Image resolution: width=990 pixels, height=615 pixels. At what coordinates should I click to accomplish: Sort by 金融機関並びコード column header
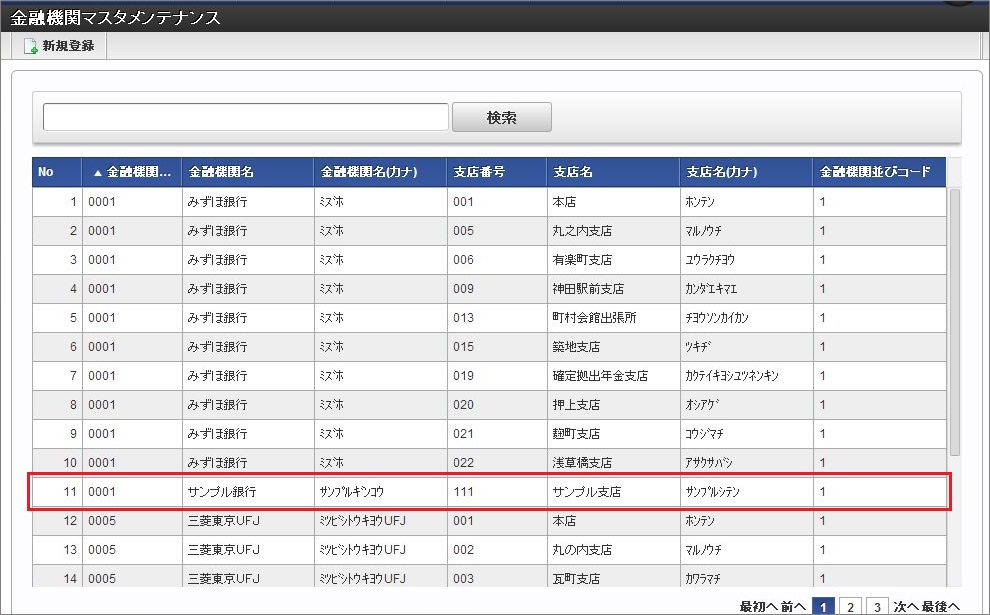[880, 172]
